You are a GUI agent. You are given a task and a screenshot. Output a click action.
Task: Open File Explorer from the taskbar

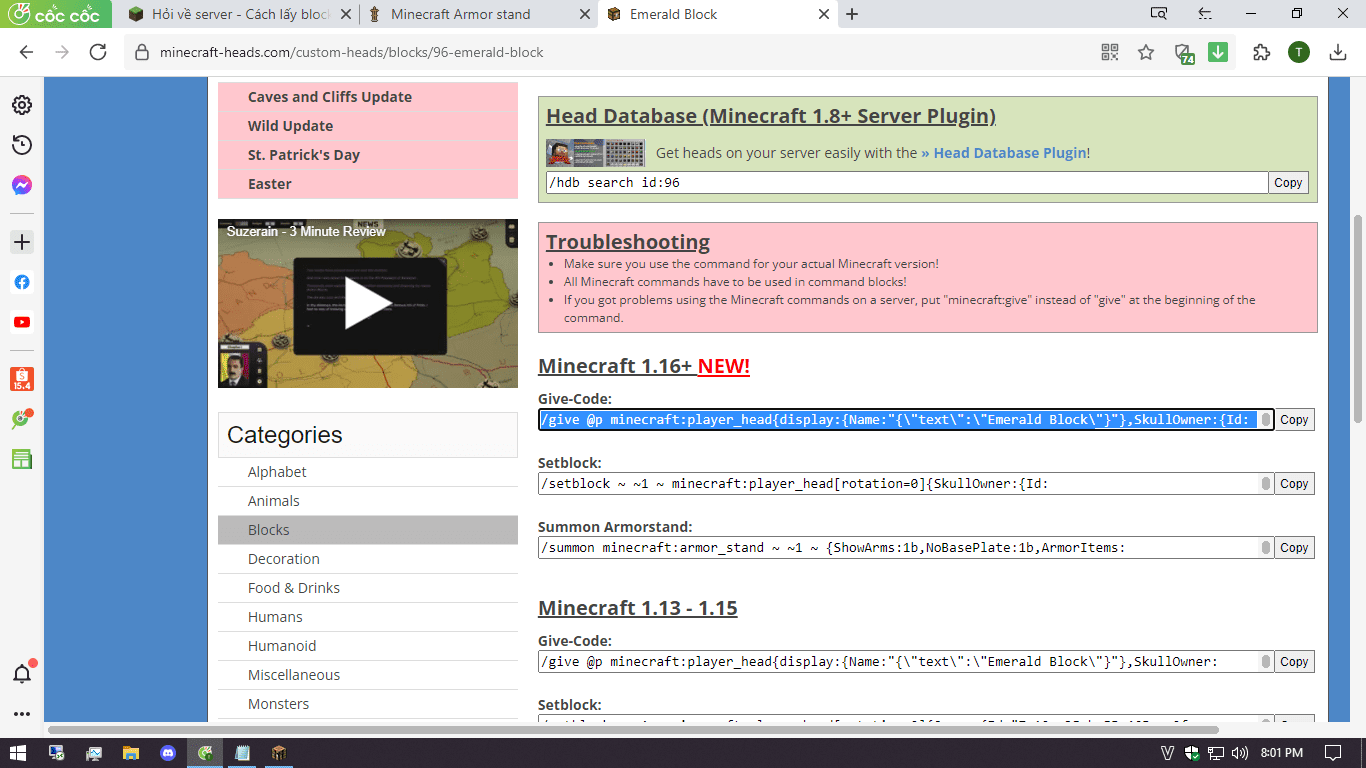click(130, 752)
